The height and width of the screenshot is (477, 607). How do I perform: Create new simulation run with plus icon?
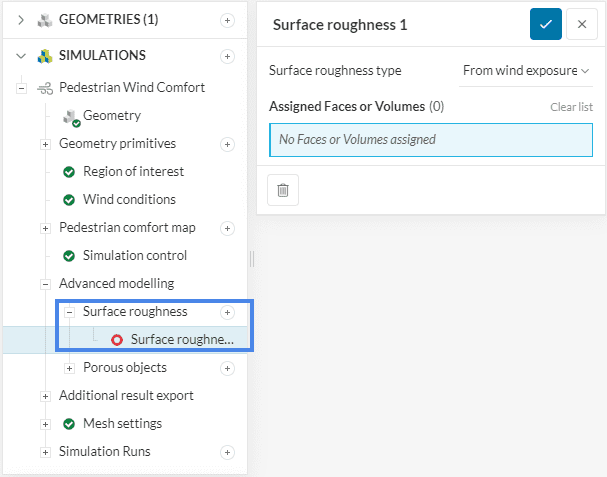[227, 452]
